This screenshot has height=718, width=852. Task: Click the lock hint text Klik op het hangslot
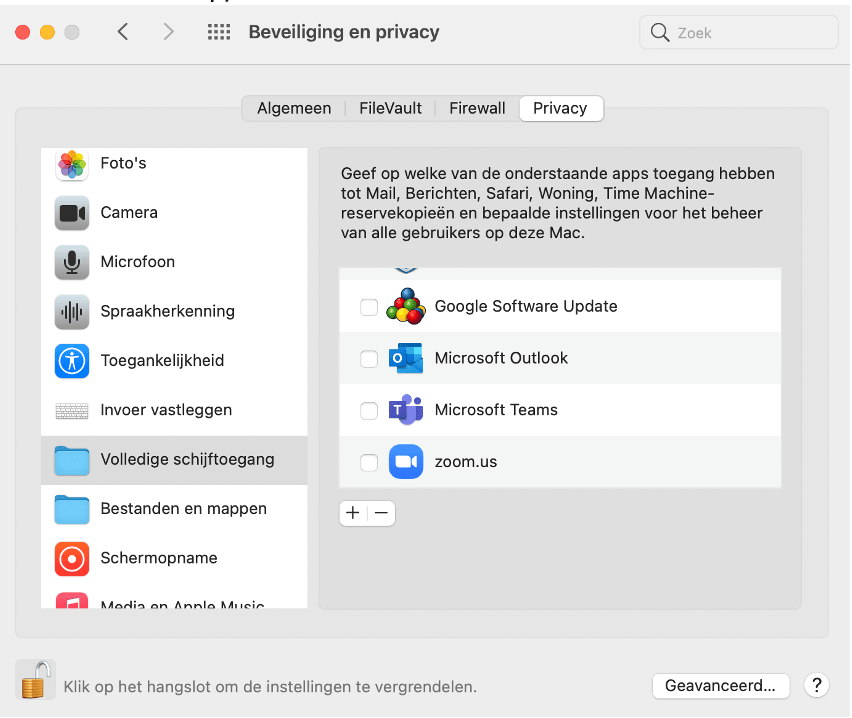[270, 687]
